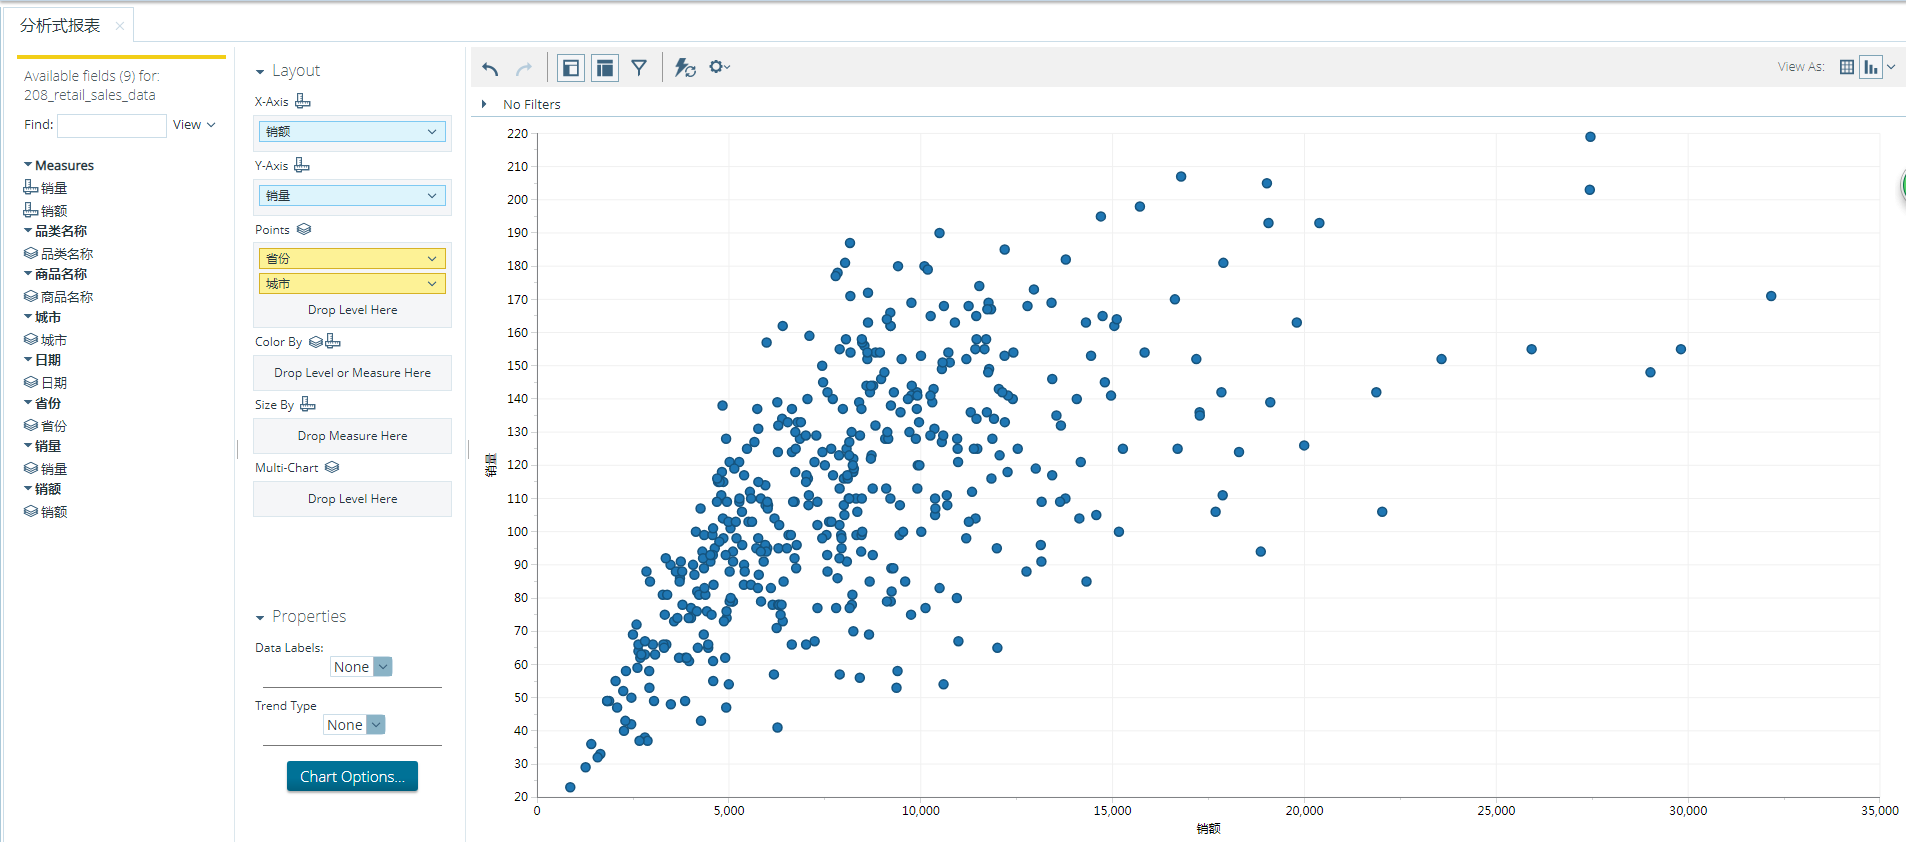Collapse the 城市 category in fields list
The height and width of the screenshot is (842, 1906).
tap(28, 317)
